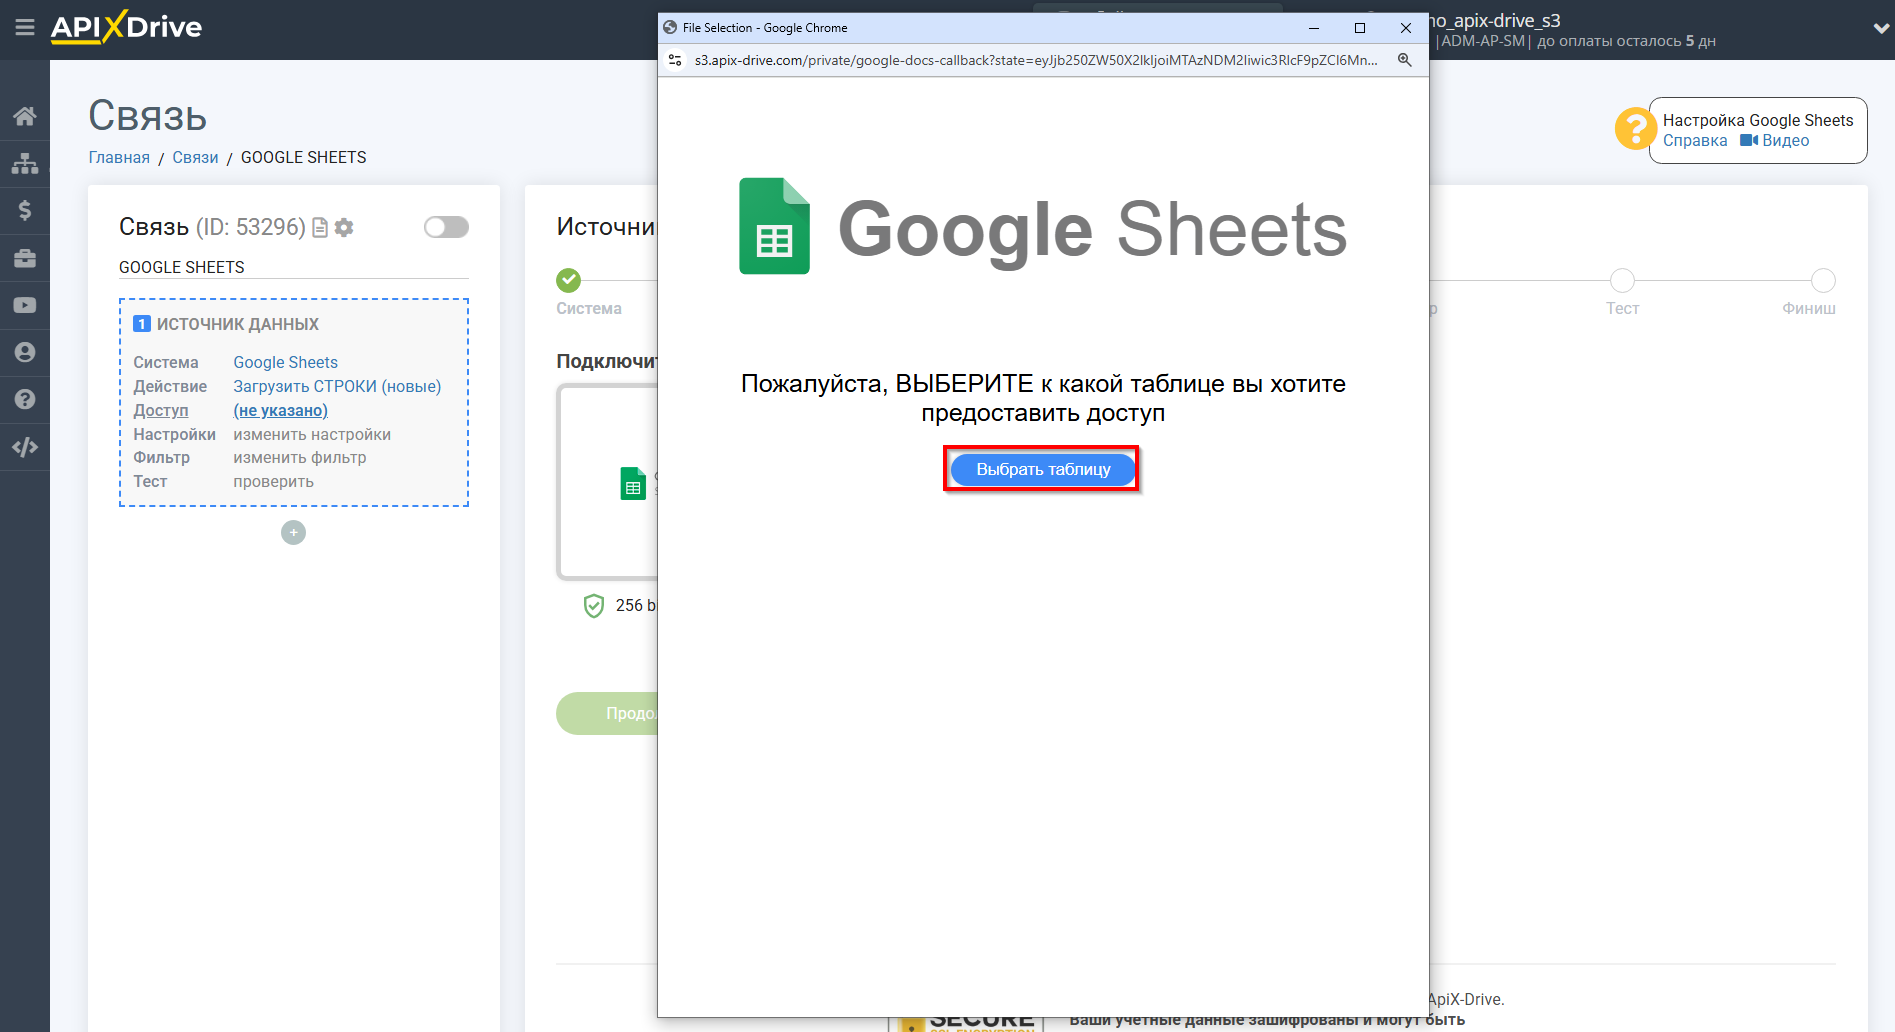
Task: Open help with the question mark sidebar icon
Action: click(x=25, y=399)
